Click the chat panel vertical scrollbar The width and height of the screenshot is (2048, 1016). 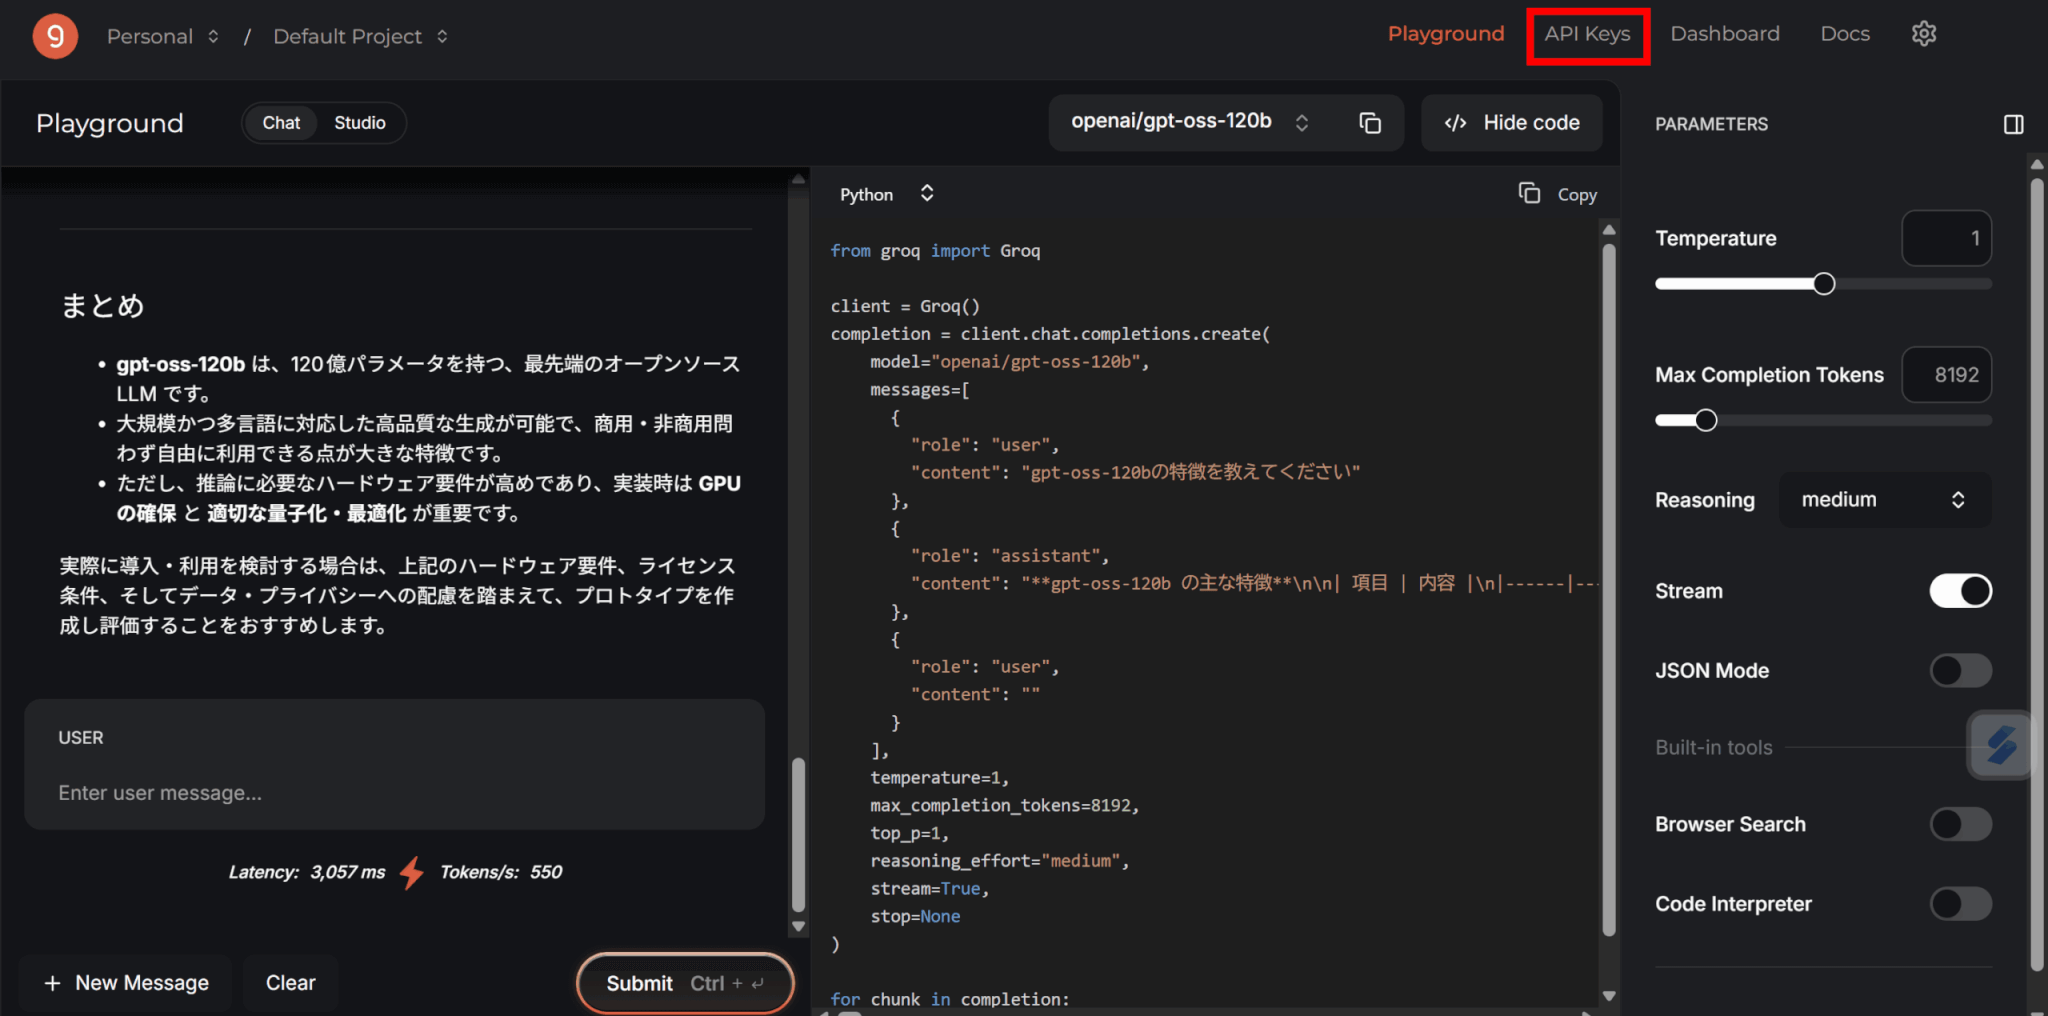[x=798, y=835]
